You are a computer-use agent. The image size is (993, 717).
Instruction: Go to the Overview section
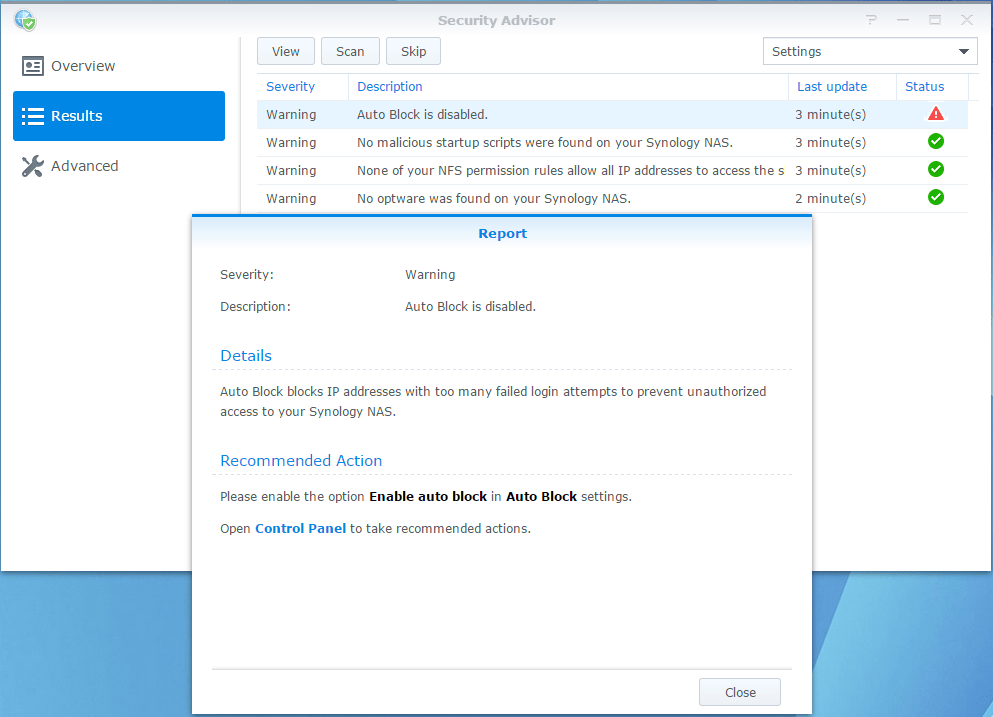point(119,66)
